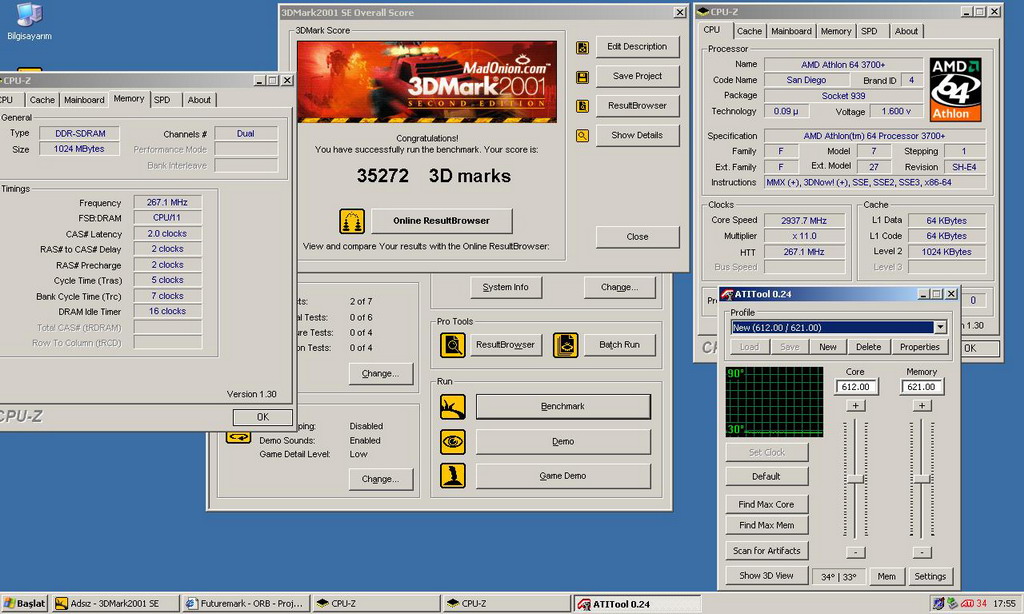Click the System Info button
The image size is (1024, 614).
pyautogui.click(x=505, y=287)
